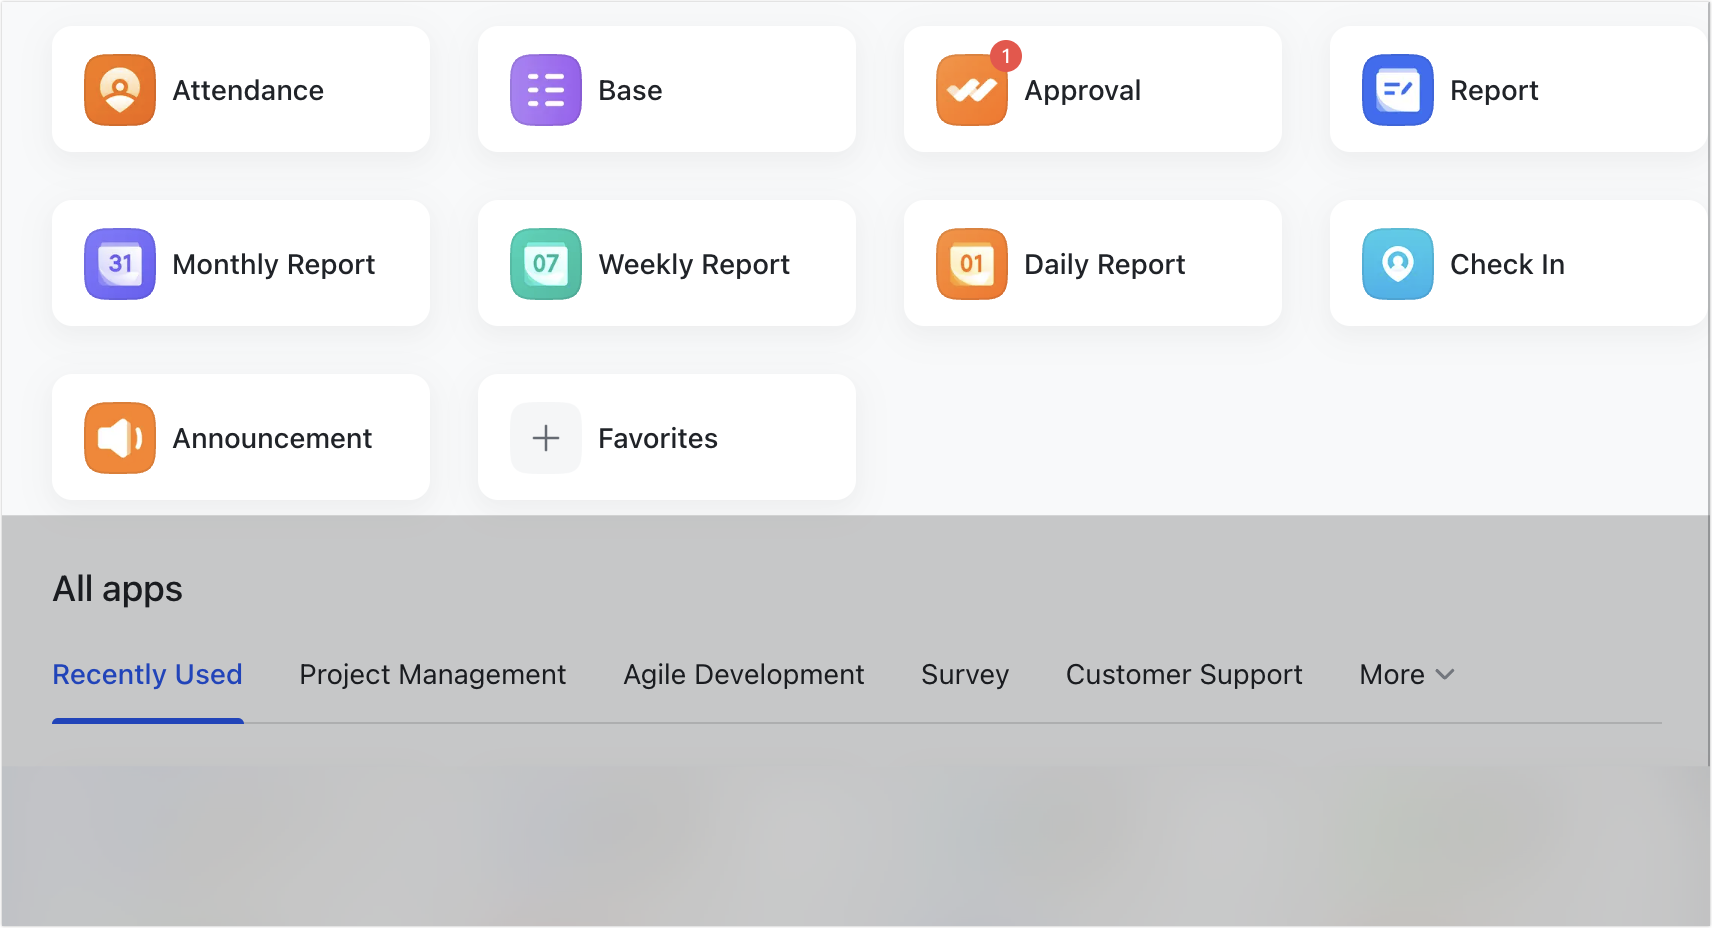This screenshot has width=1712, height=928.
Task: Expand the More categories menu
Action: (1404, 674)
